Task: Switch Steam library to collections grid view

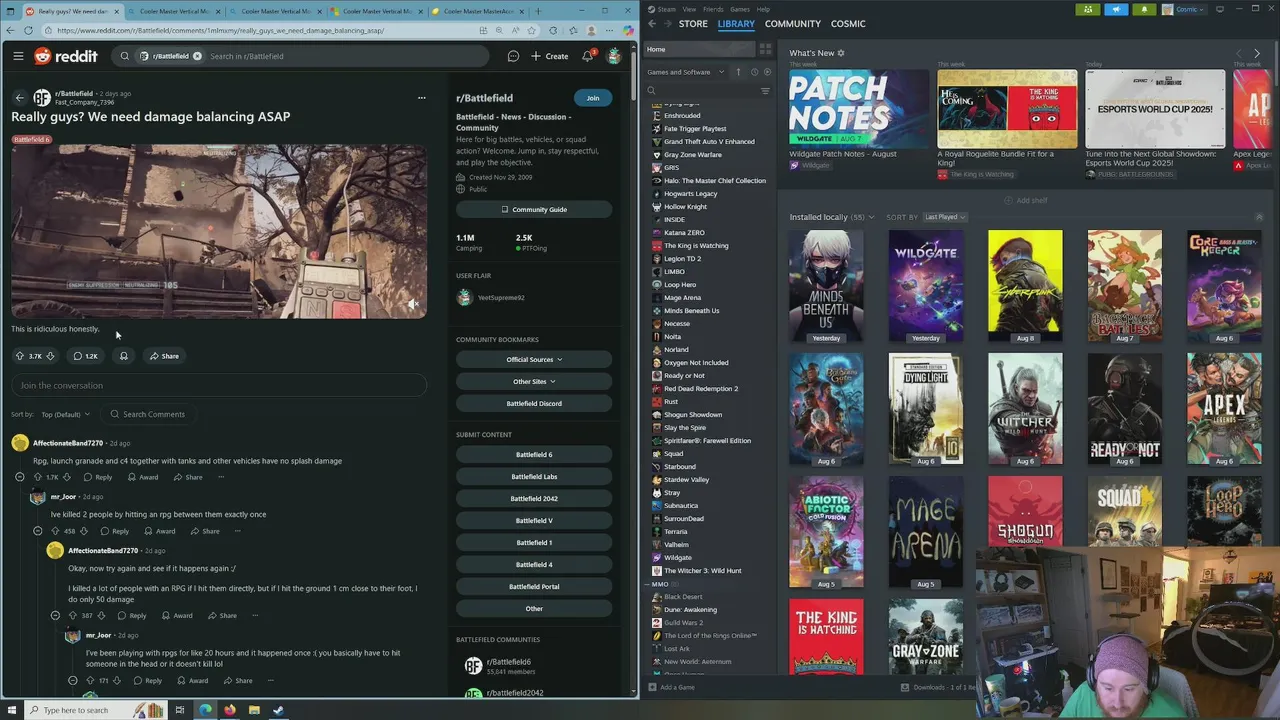Action: pyautogui.click(x=765, y=49)
